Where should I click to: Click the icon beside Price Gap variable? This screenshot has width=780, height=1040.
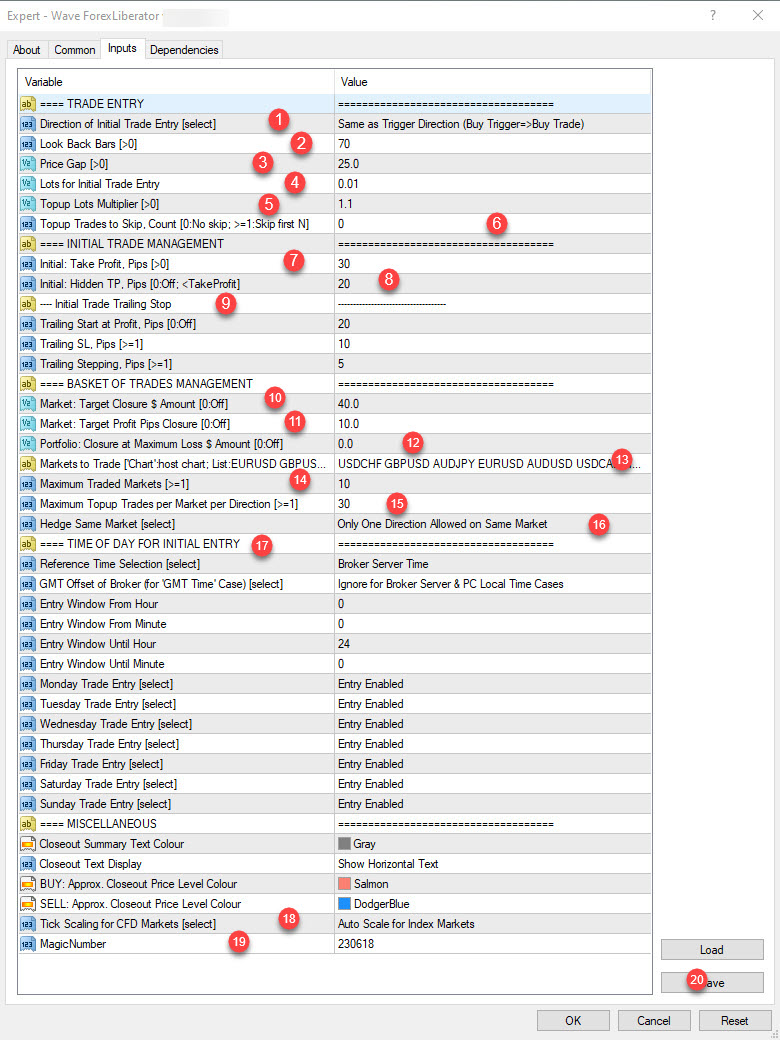pyautogui.click(x=28, y=164)
